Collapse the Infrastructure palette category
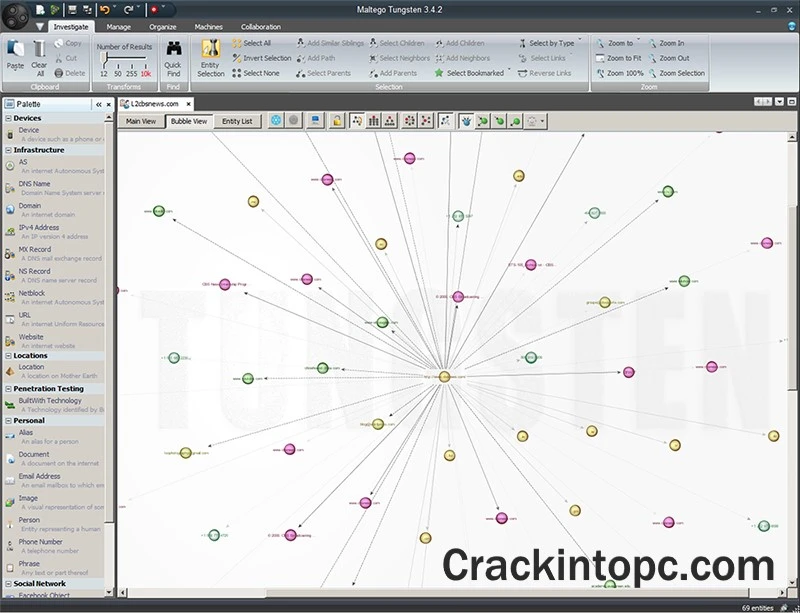Screen dimensions: 800x613 (x=8, y=150)
